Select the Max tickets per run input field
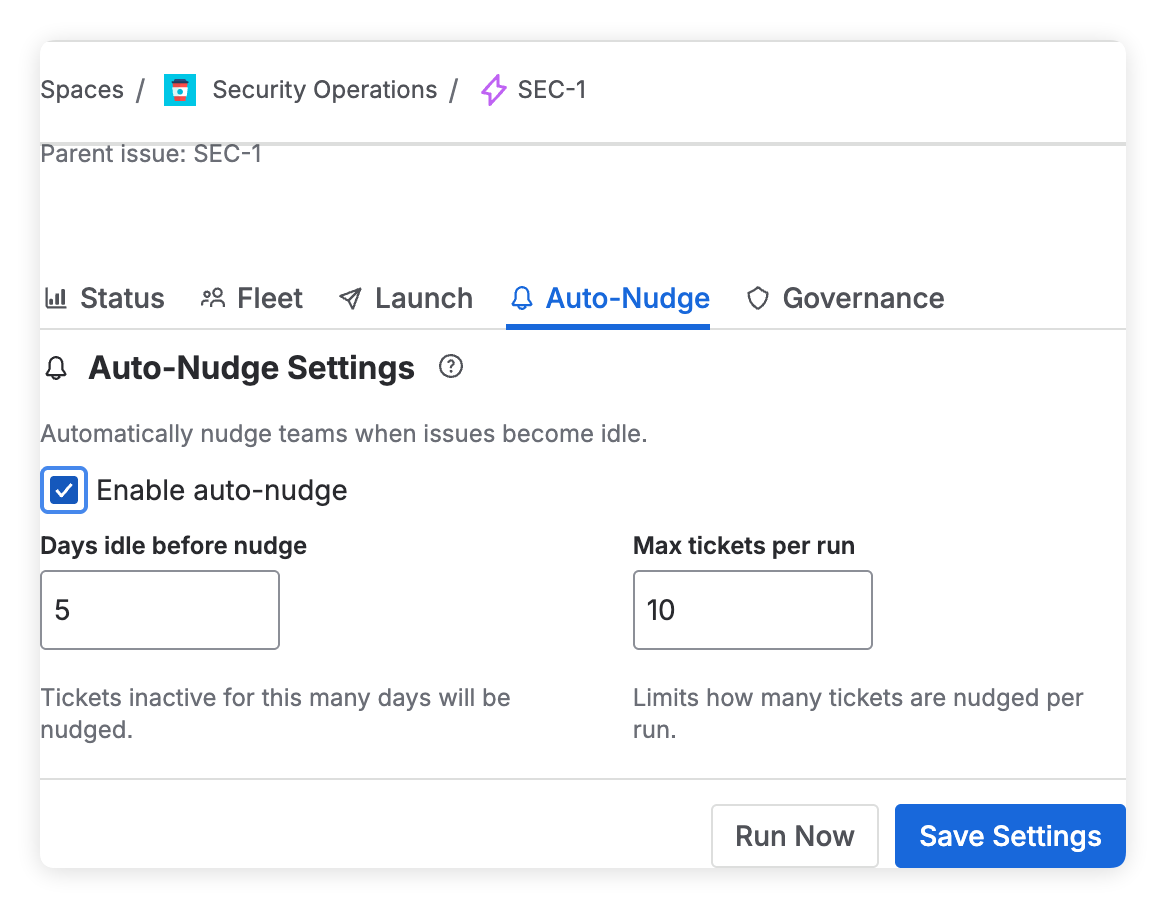 752,610
